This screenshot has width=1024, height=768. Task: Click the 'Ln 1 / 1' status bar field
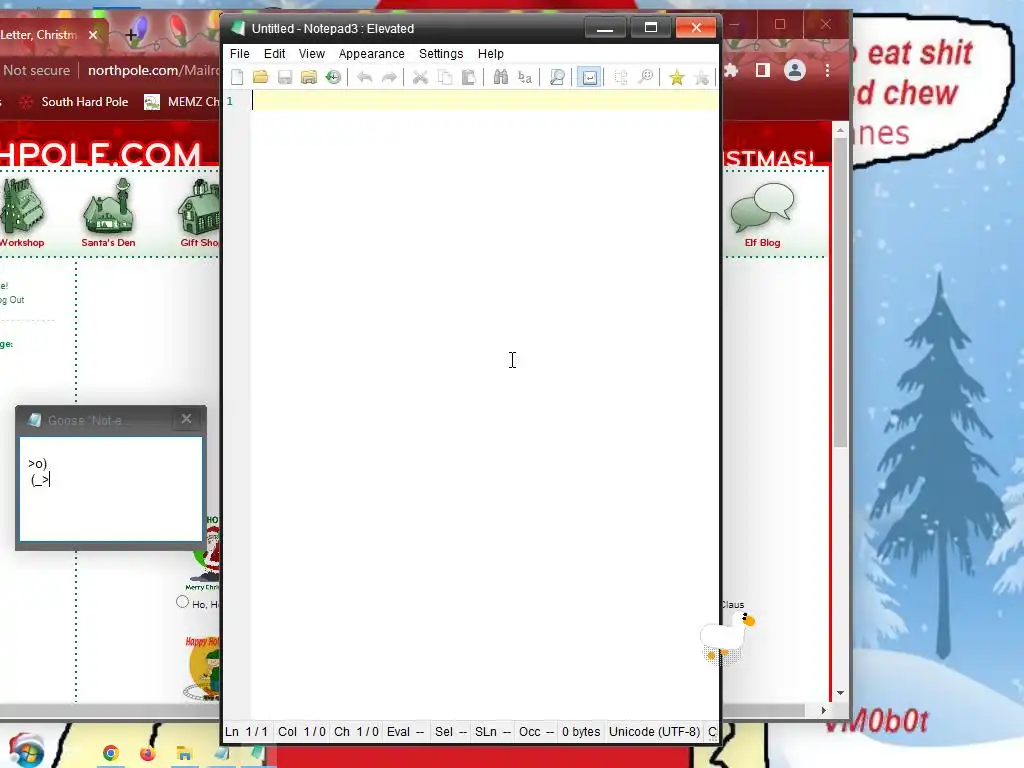point(246,731)
